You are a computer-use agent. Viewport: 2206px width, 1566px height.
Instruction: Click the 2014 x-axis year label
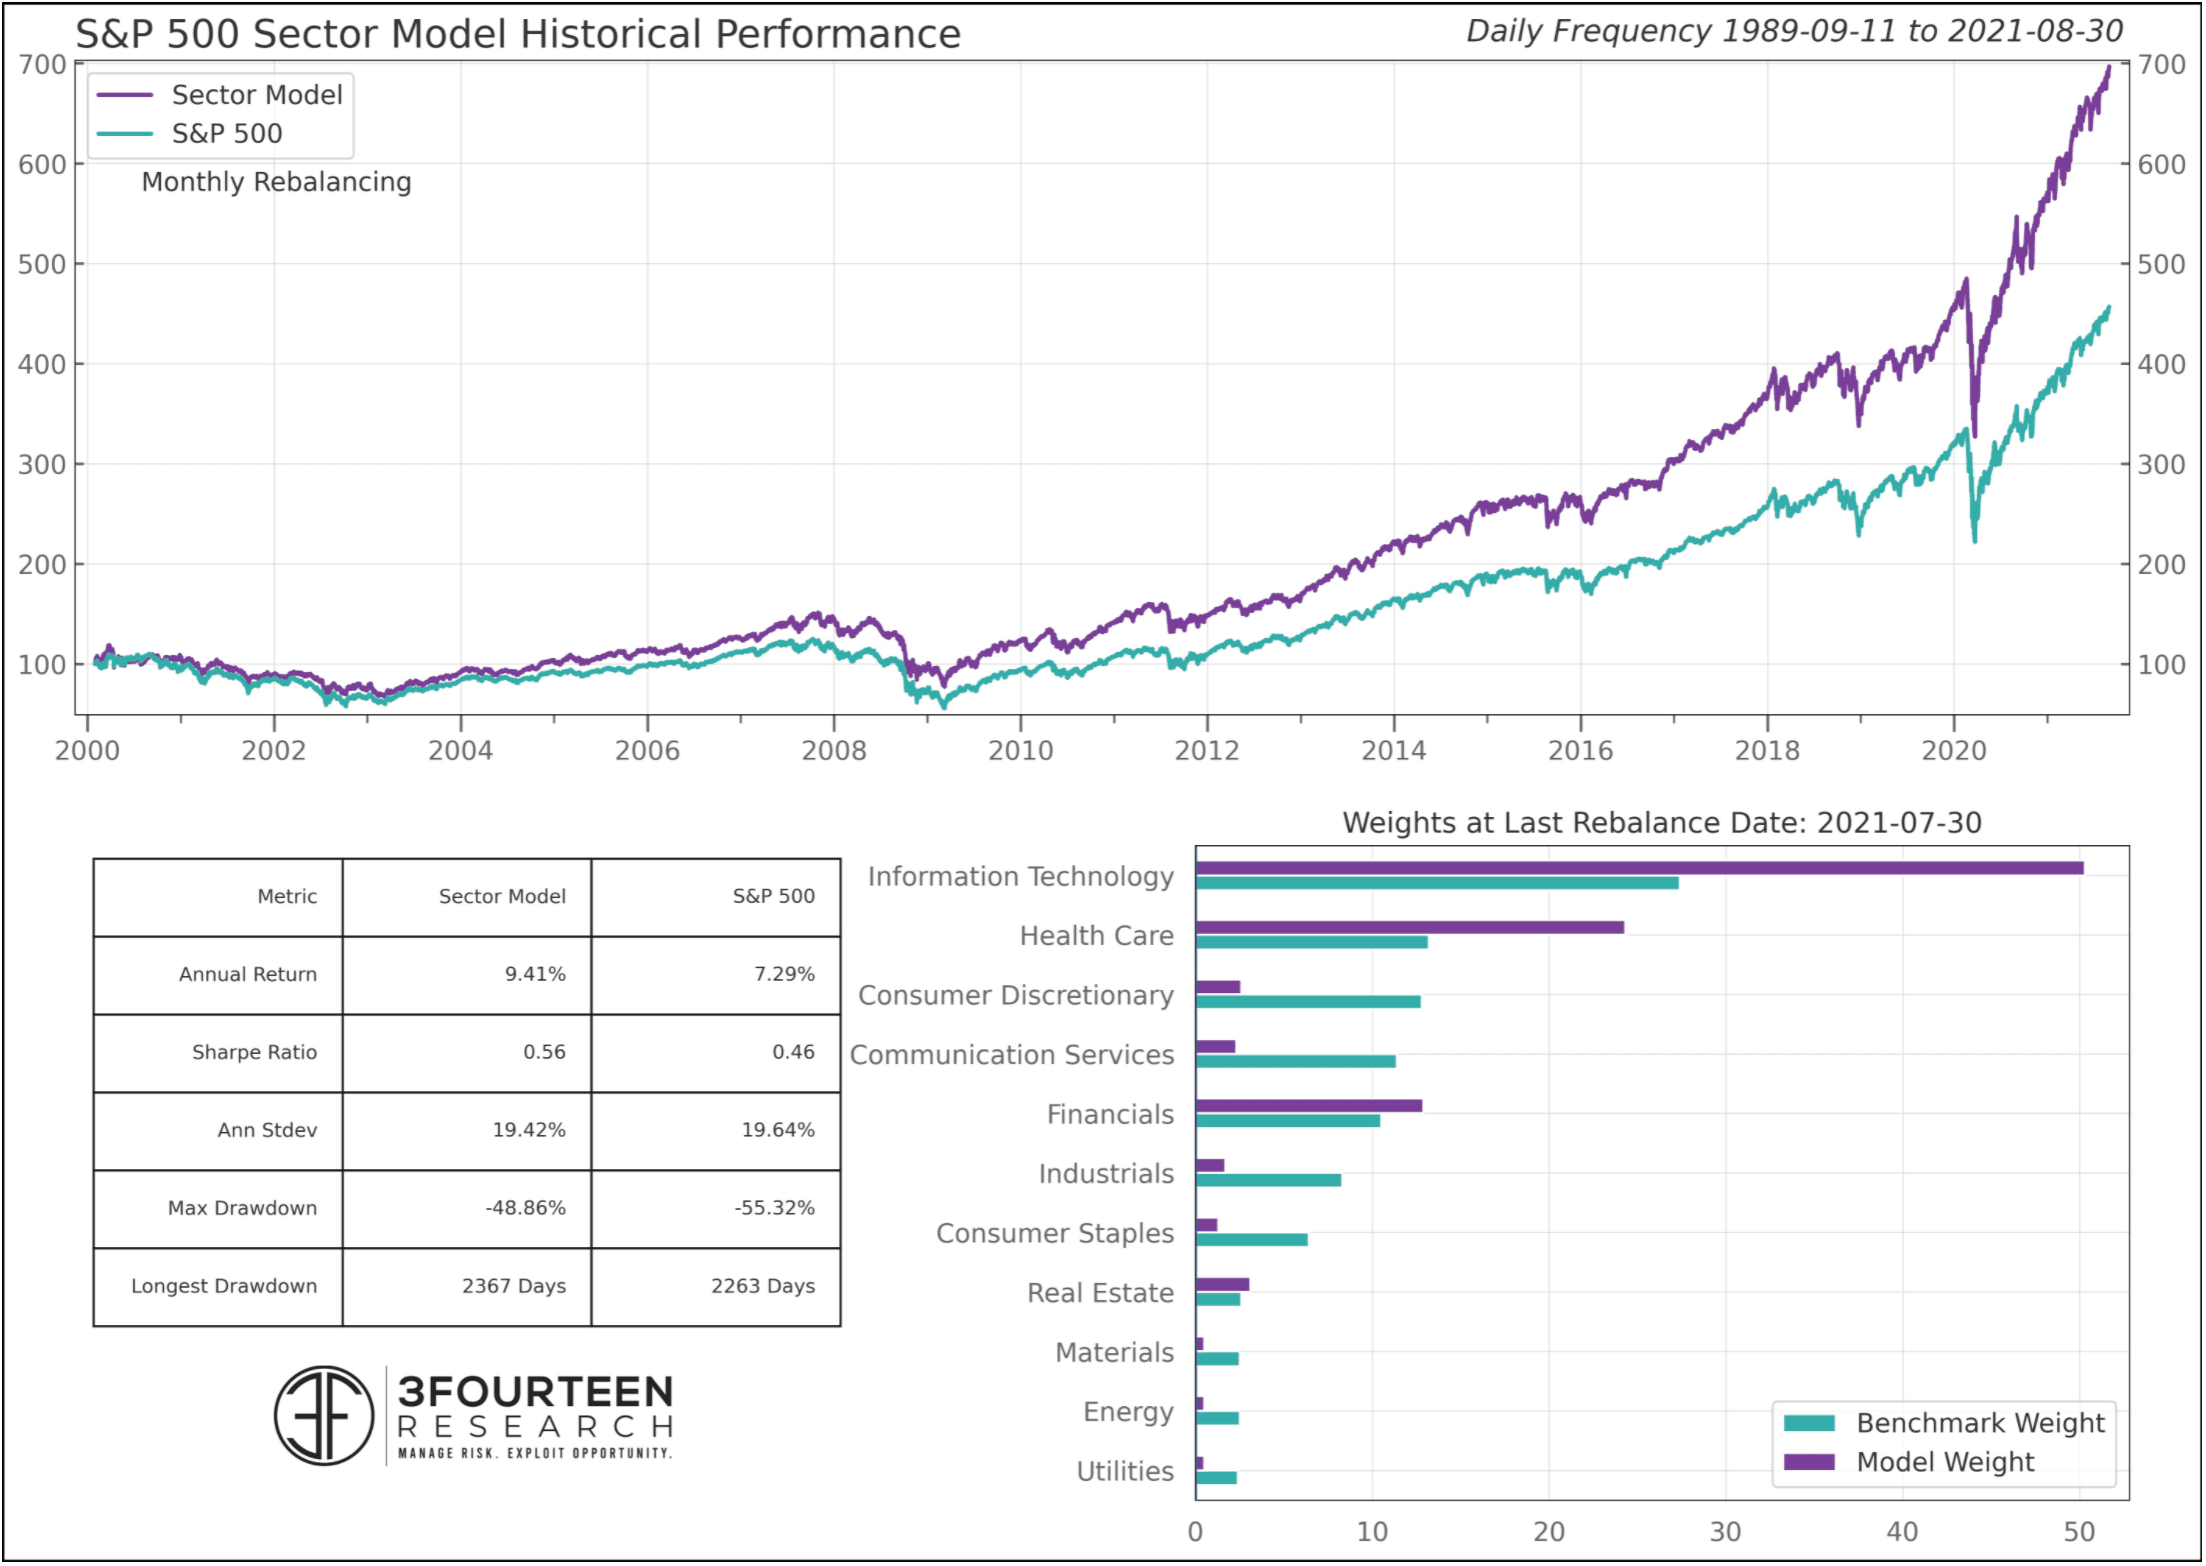(1394, 751)
